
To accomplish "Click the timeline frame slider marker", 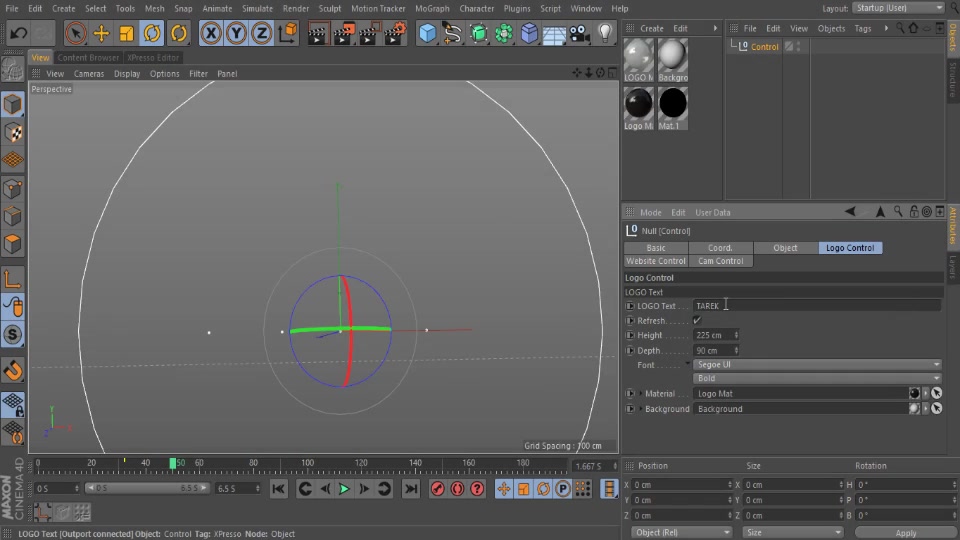I will pos(173,463).
